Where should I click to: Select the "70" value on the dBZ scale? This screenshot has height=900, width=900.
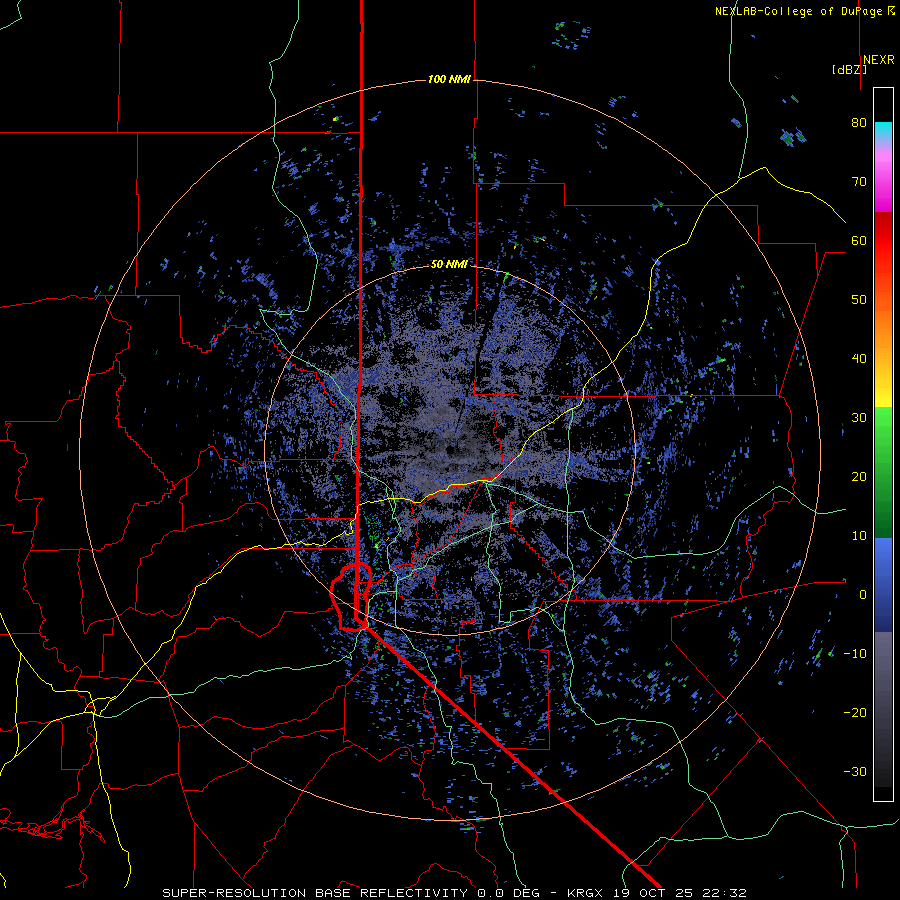(x=859, y=182)
